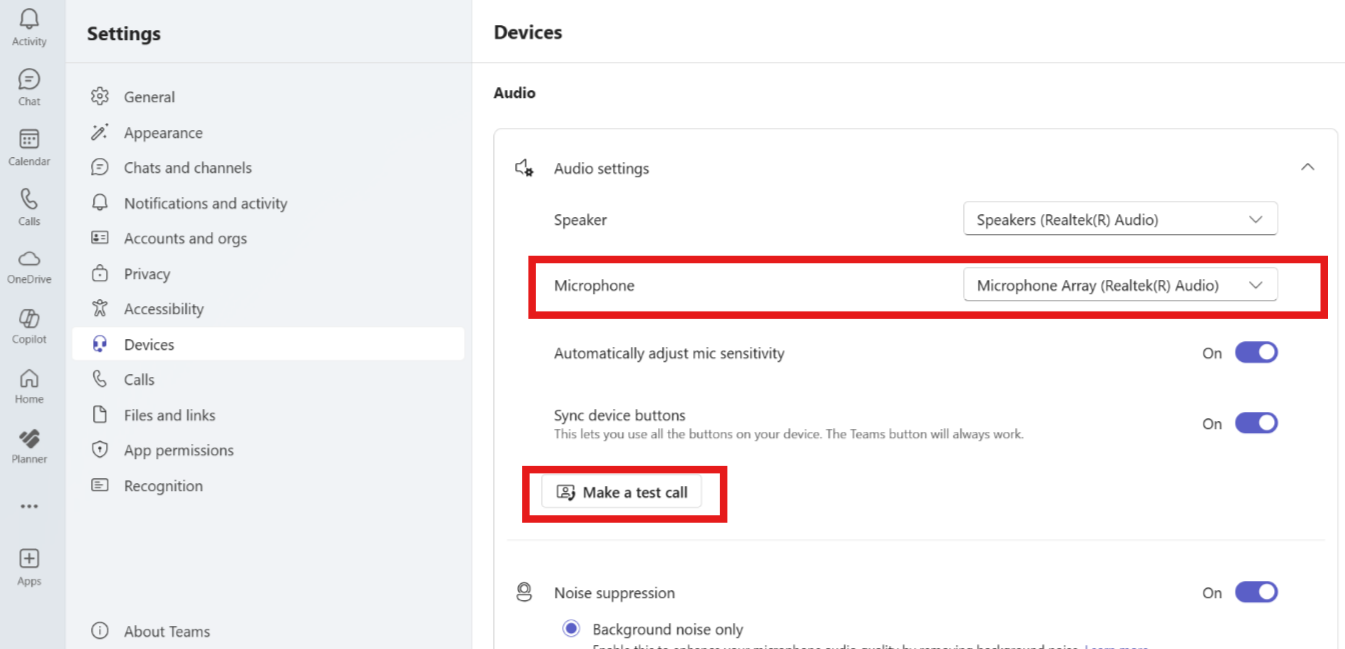The width and height of the screenshot is (1345, 649).
Task: Open the Microphone Array dropdown
Action: [1120, 286]
